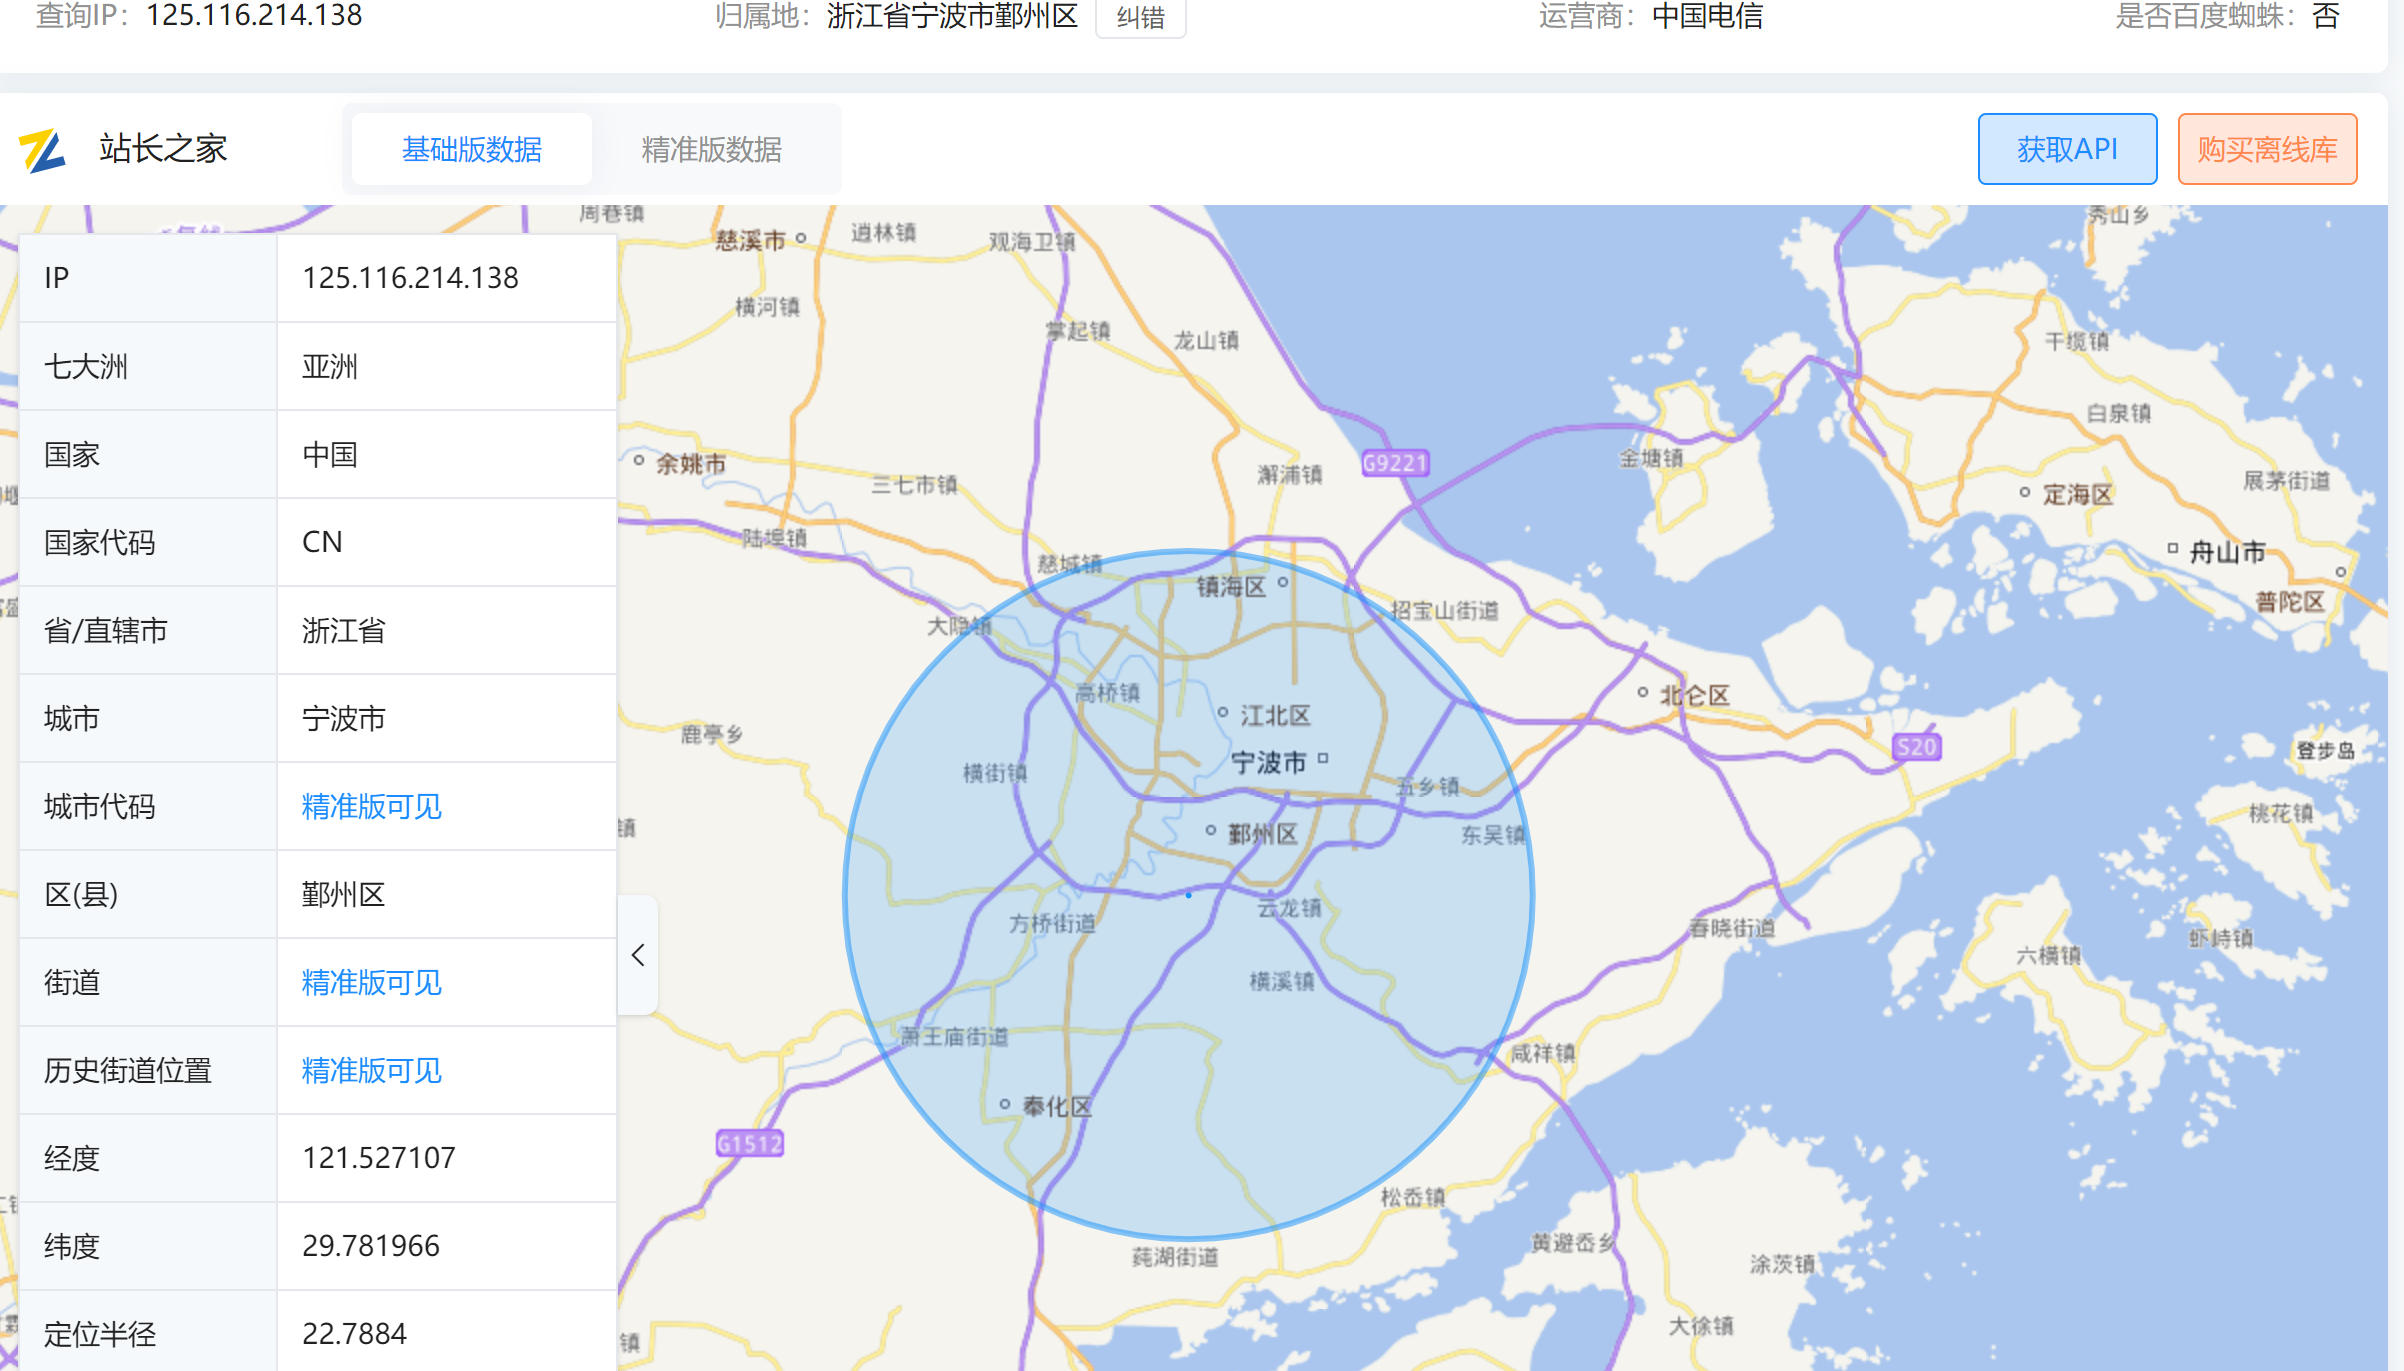Collapse the info panel with the left chevron
The width and height of the screenshot is (2404, 1371).
(x=638, y=955)
